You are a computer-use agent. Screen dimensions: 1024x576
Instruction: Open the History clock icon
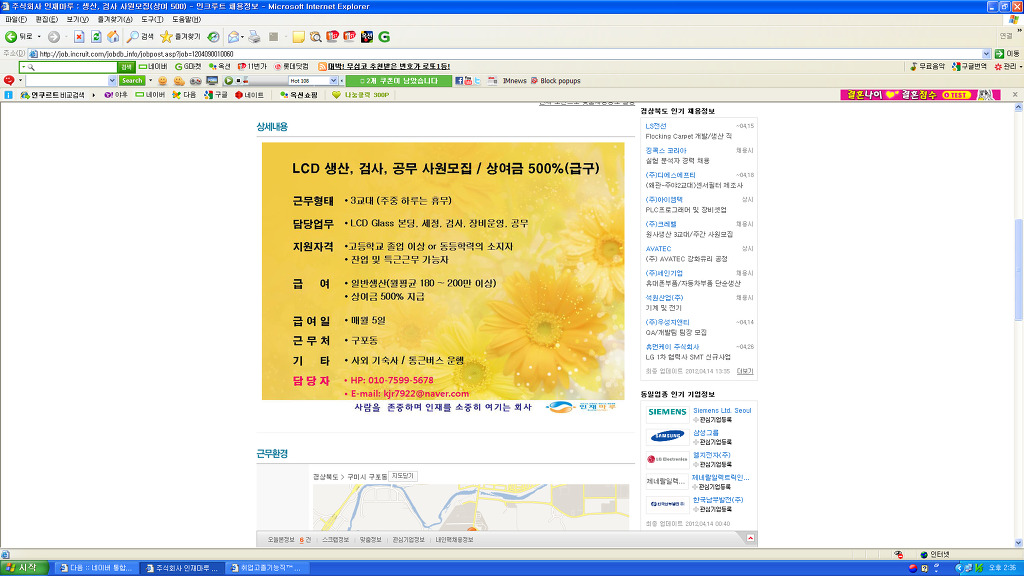click(214, 37)
